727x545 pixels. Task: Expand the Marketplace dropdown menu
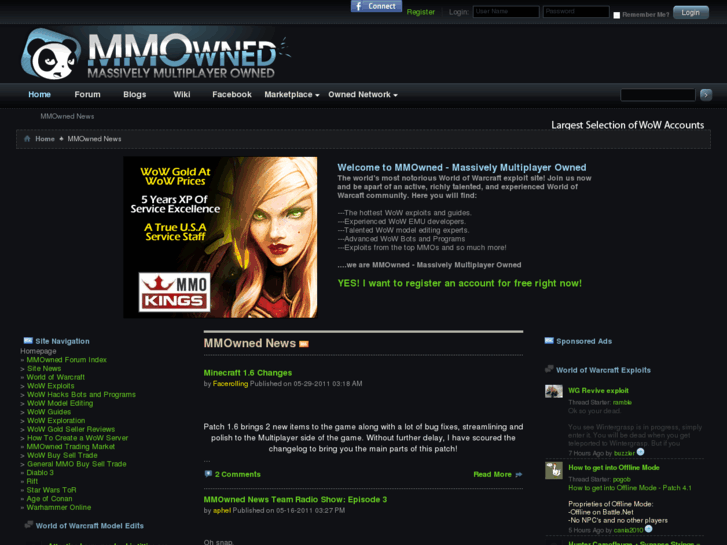292,95
